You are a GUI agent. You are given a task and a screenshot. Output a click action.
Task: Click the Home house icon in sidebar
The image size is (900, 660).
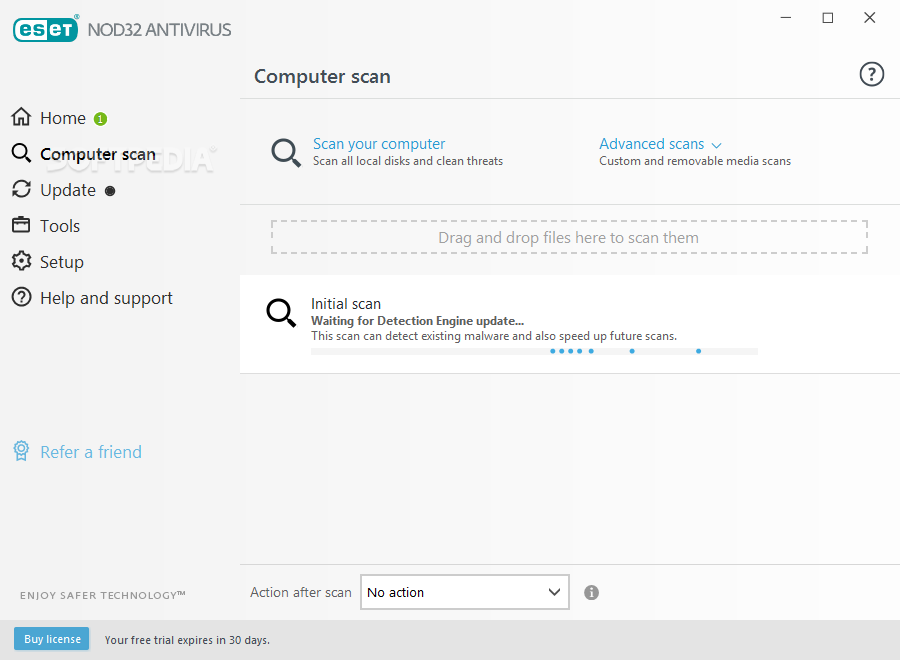tap(21, 117)
